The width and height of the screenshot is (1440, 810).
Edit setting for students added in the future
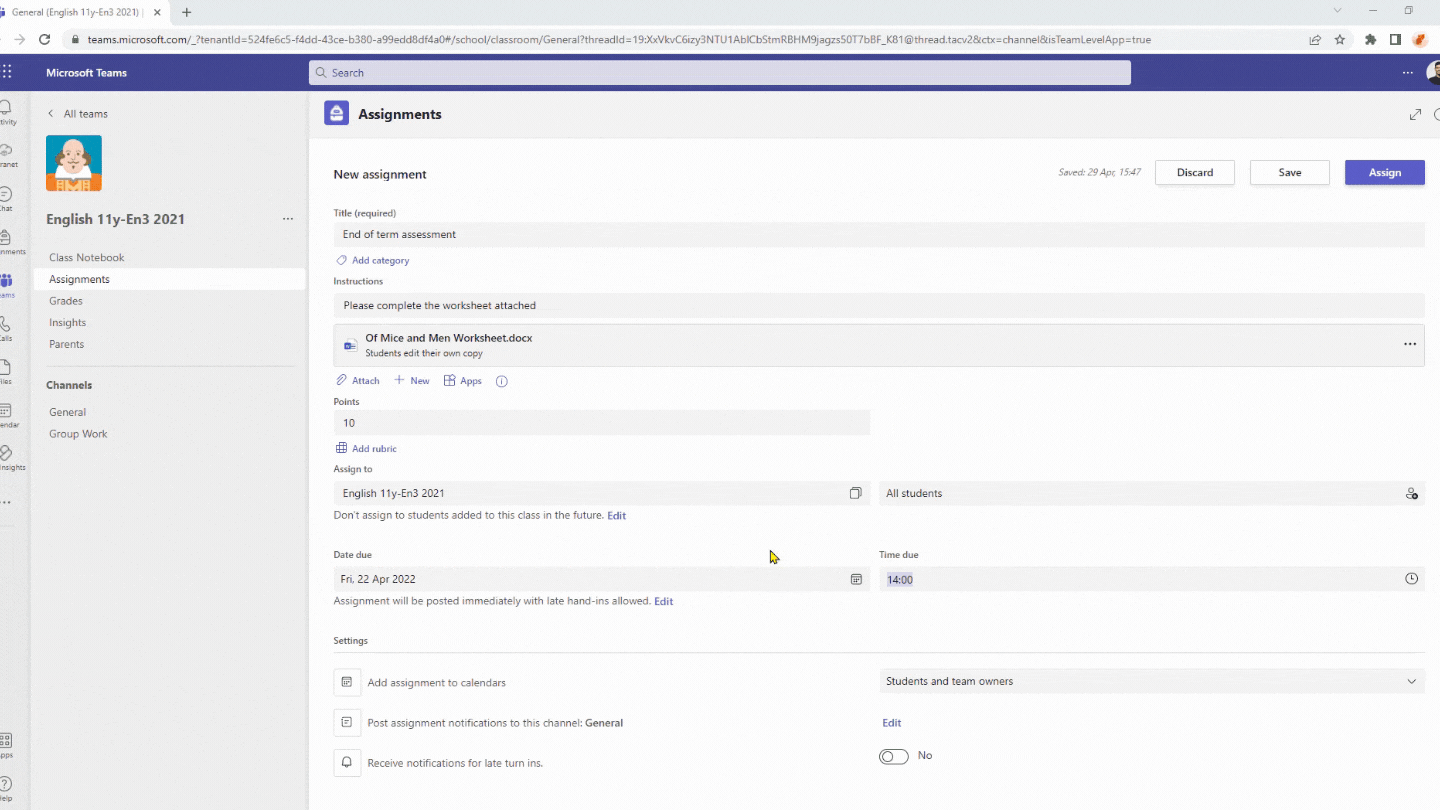[617, 516]
